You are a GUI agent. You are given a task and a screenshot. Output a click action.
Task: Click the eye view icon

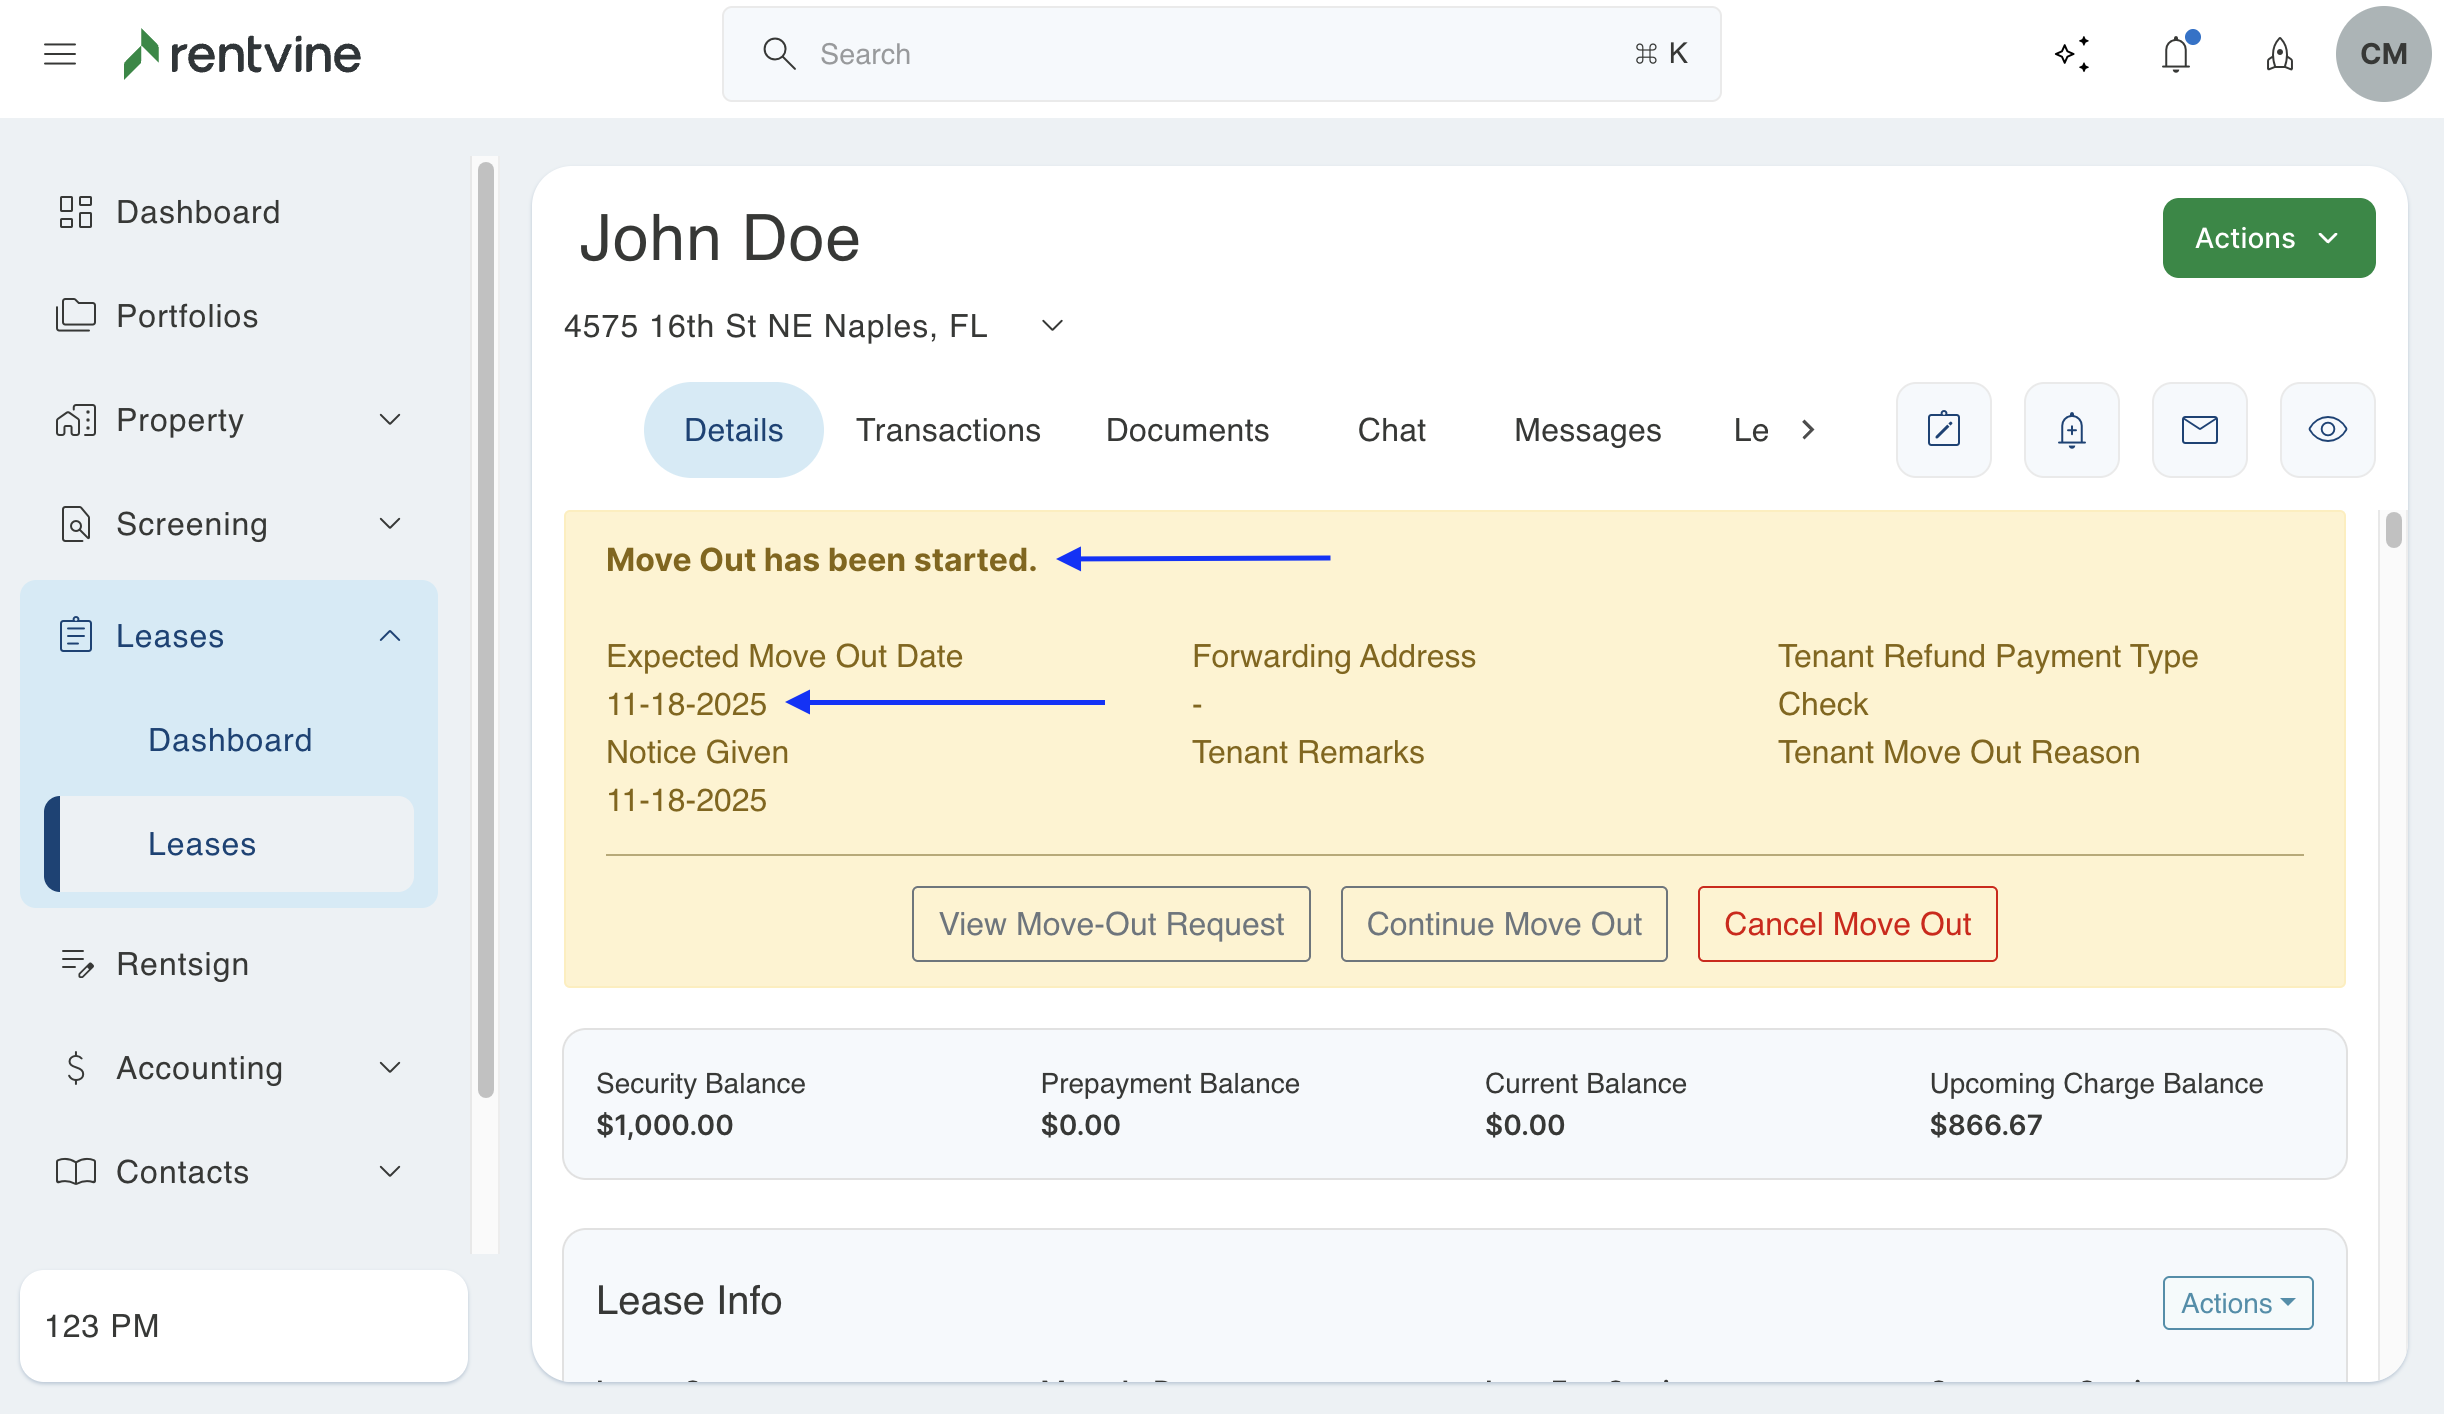click(2327, 430)
